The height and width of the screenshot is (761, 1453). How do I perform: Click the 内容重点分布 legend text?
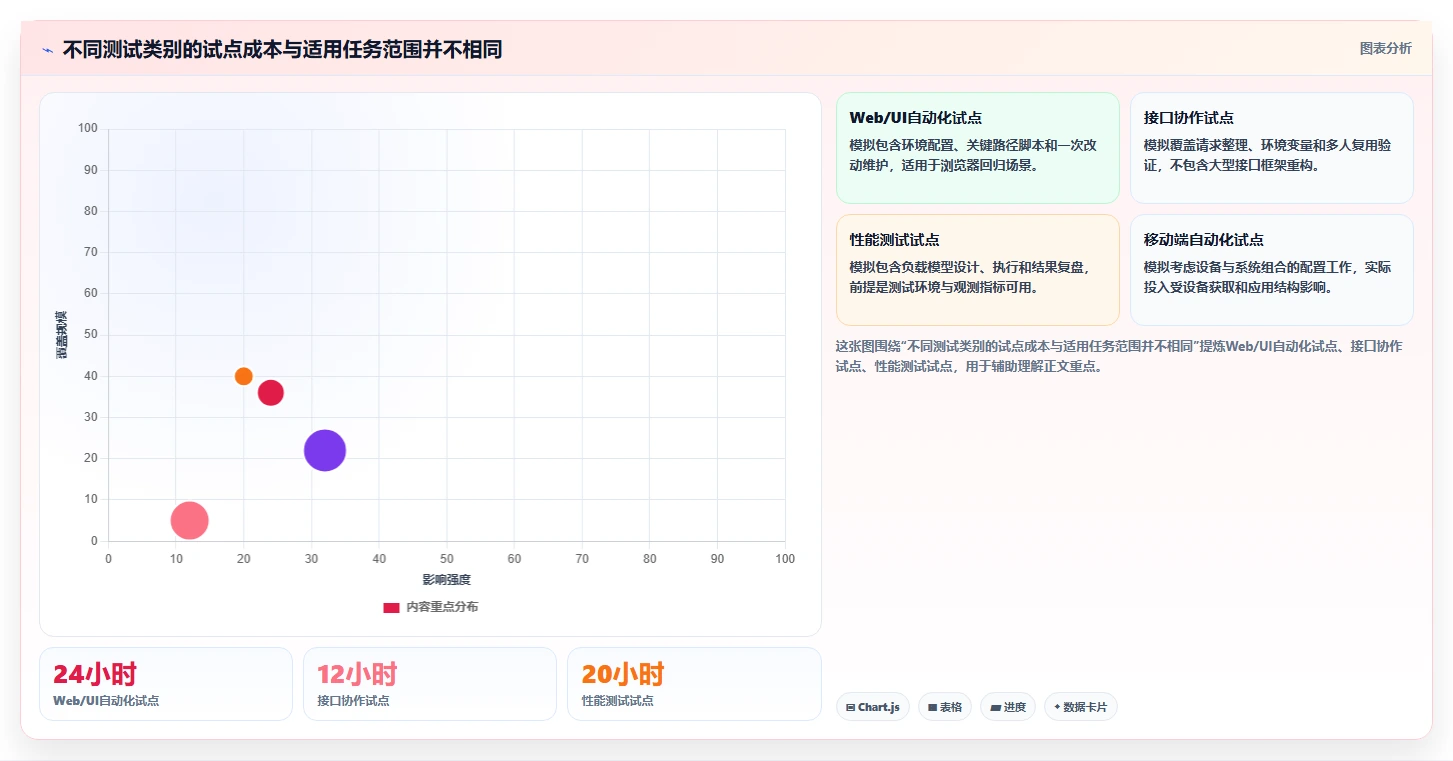442,607
